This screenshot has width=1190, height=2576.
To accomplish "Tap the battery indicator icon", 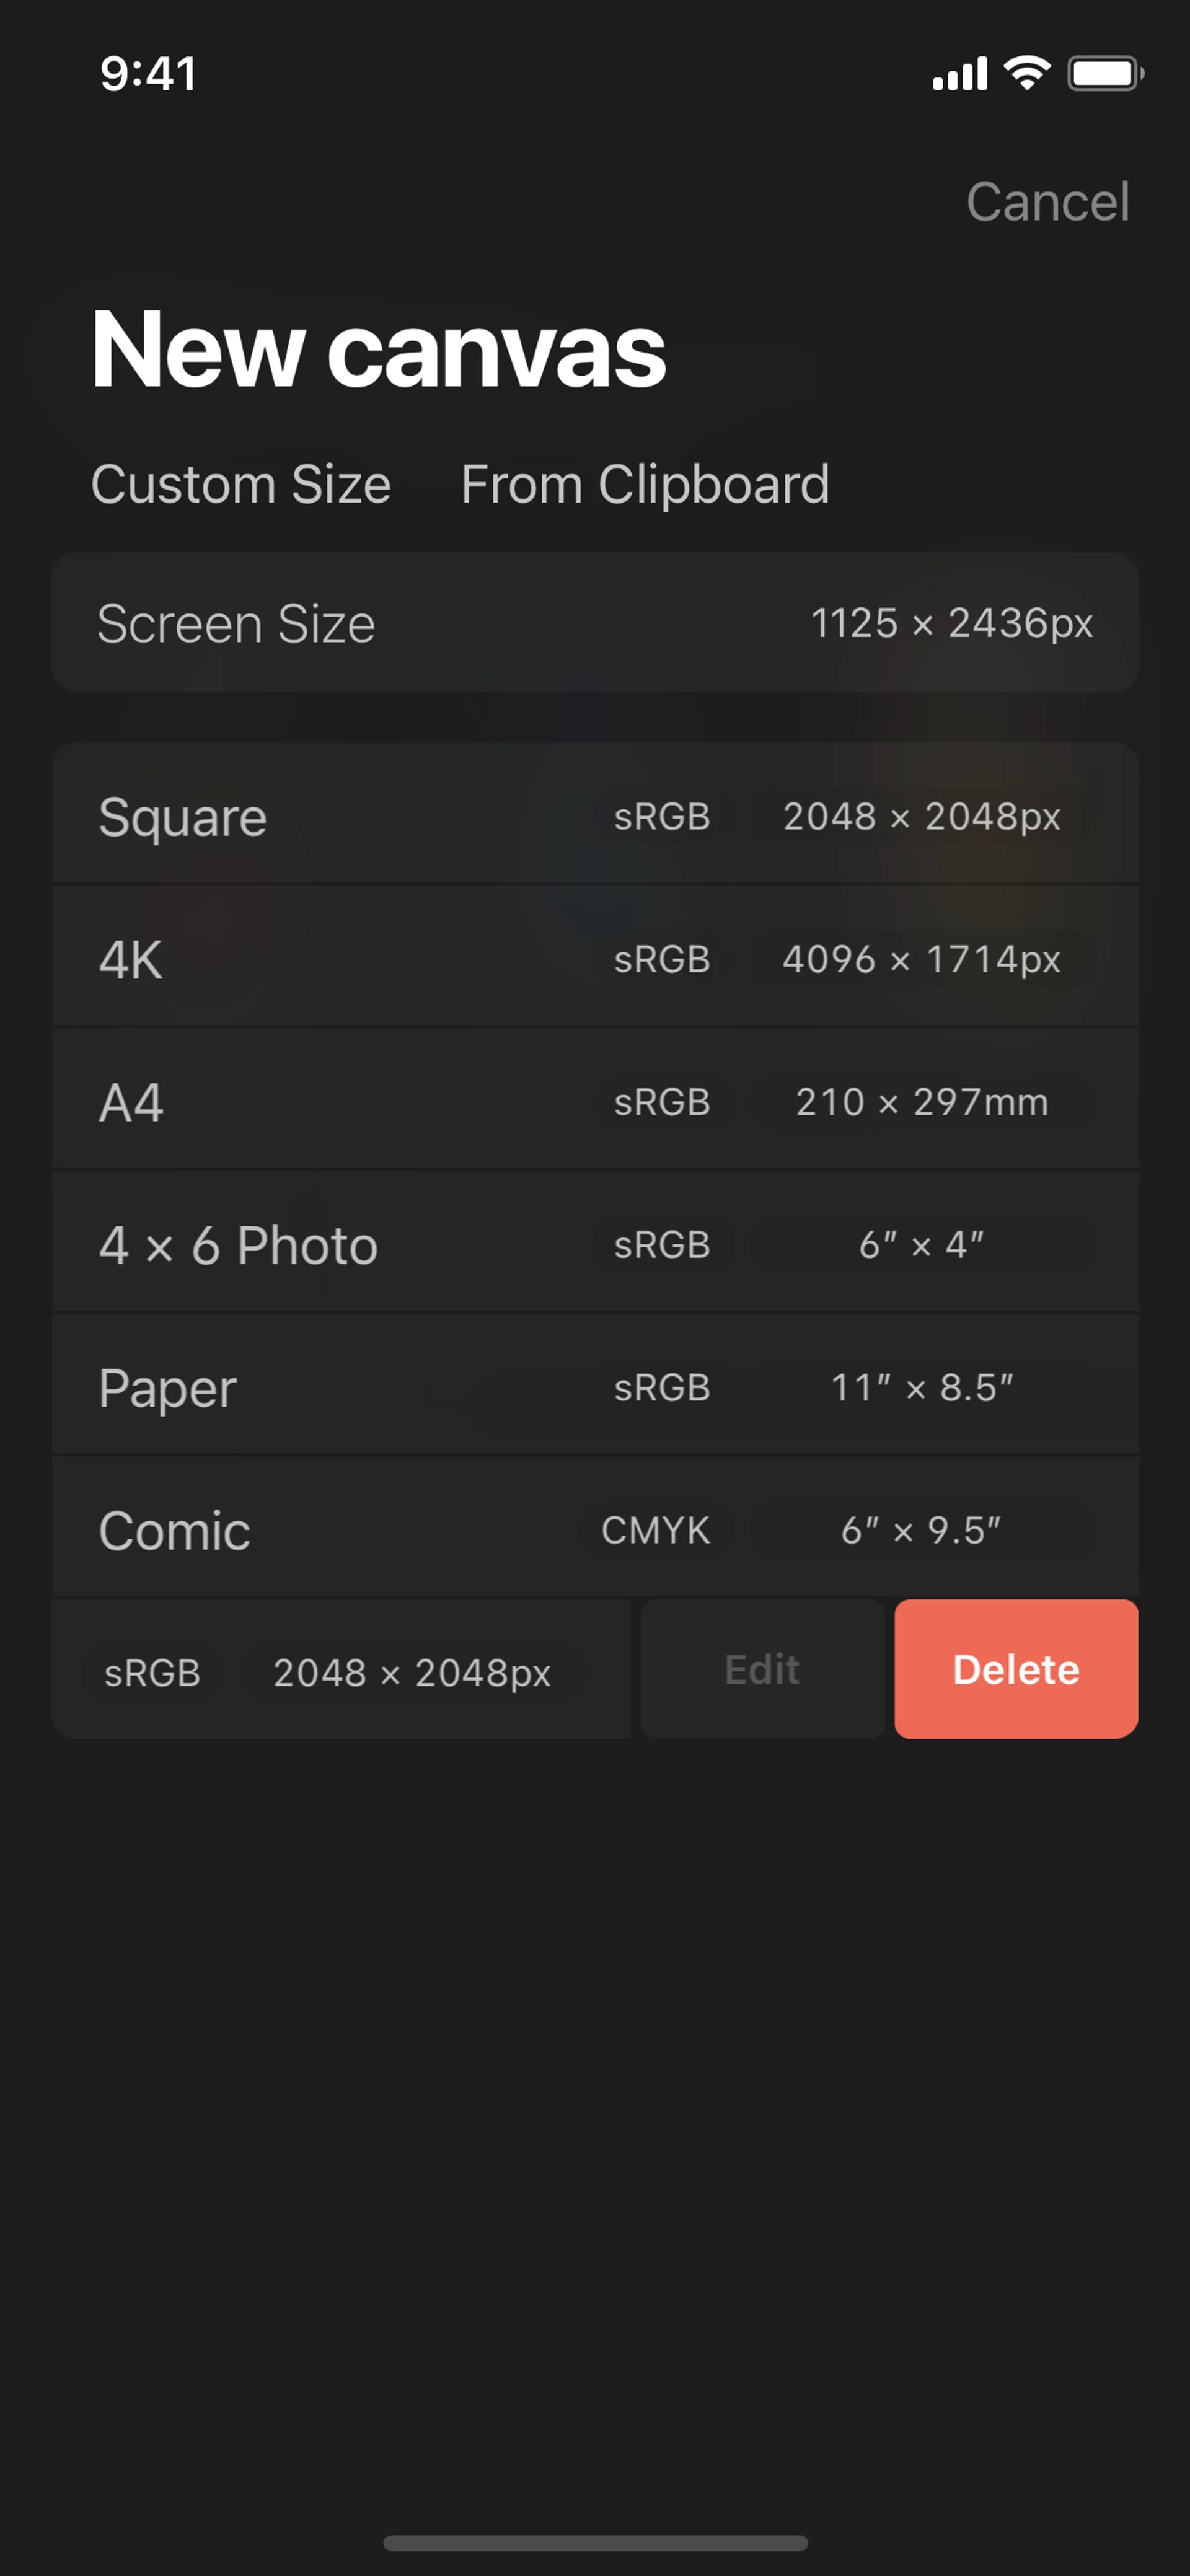I will (1105, 73).
